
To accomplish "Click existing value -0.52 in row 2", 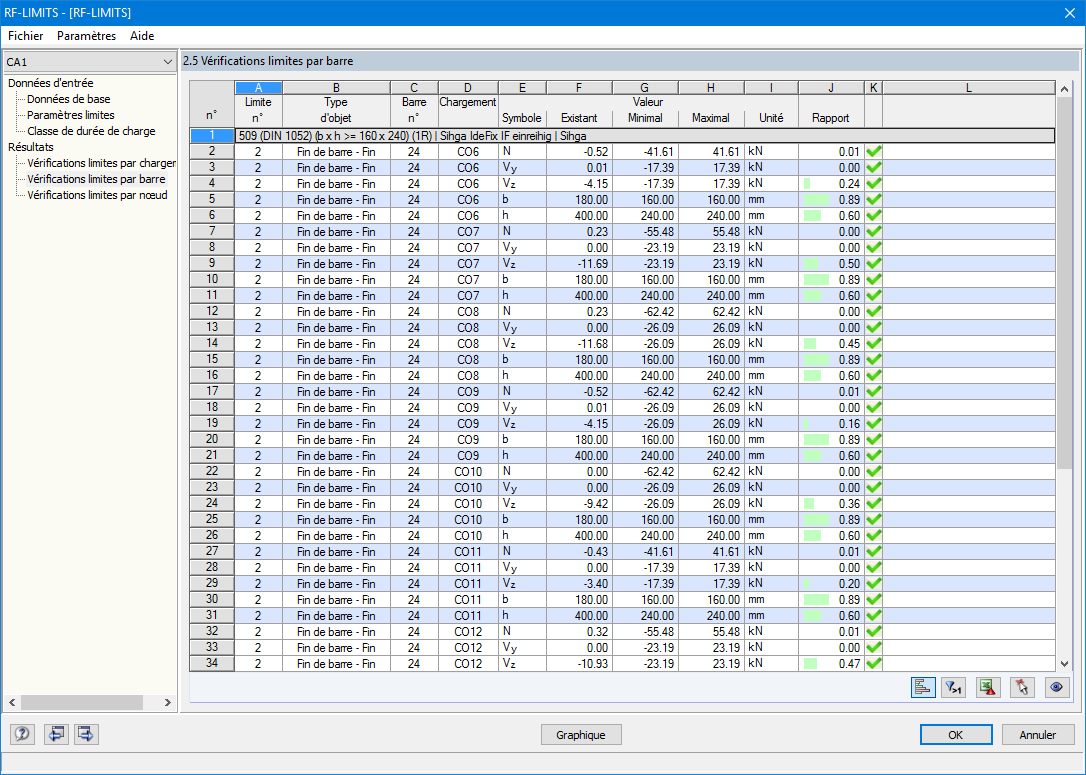I will click(x=579, y=152).
